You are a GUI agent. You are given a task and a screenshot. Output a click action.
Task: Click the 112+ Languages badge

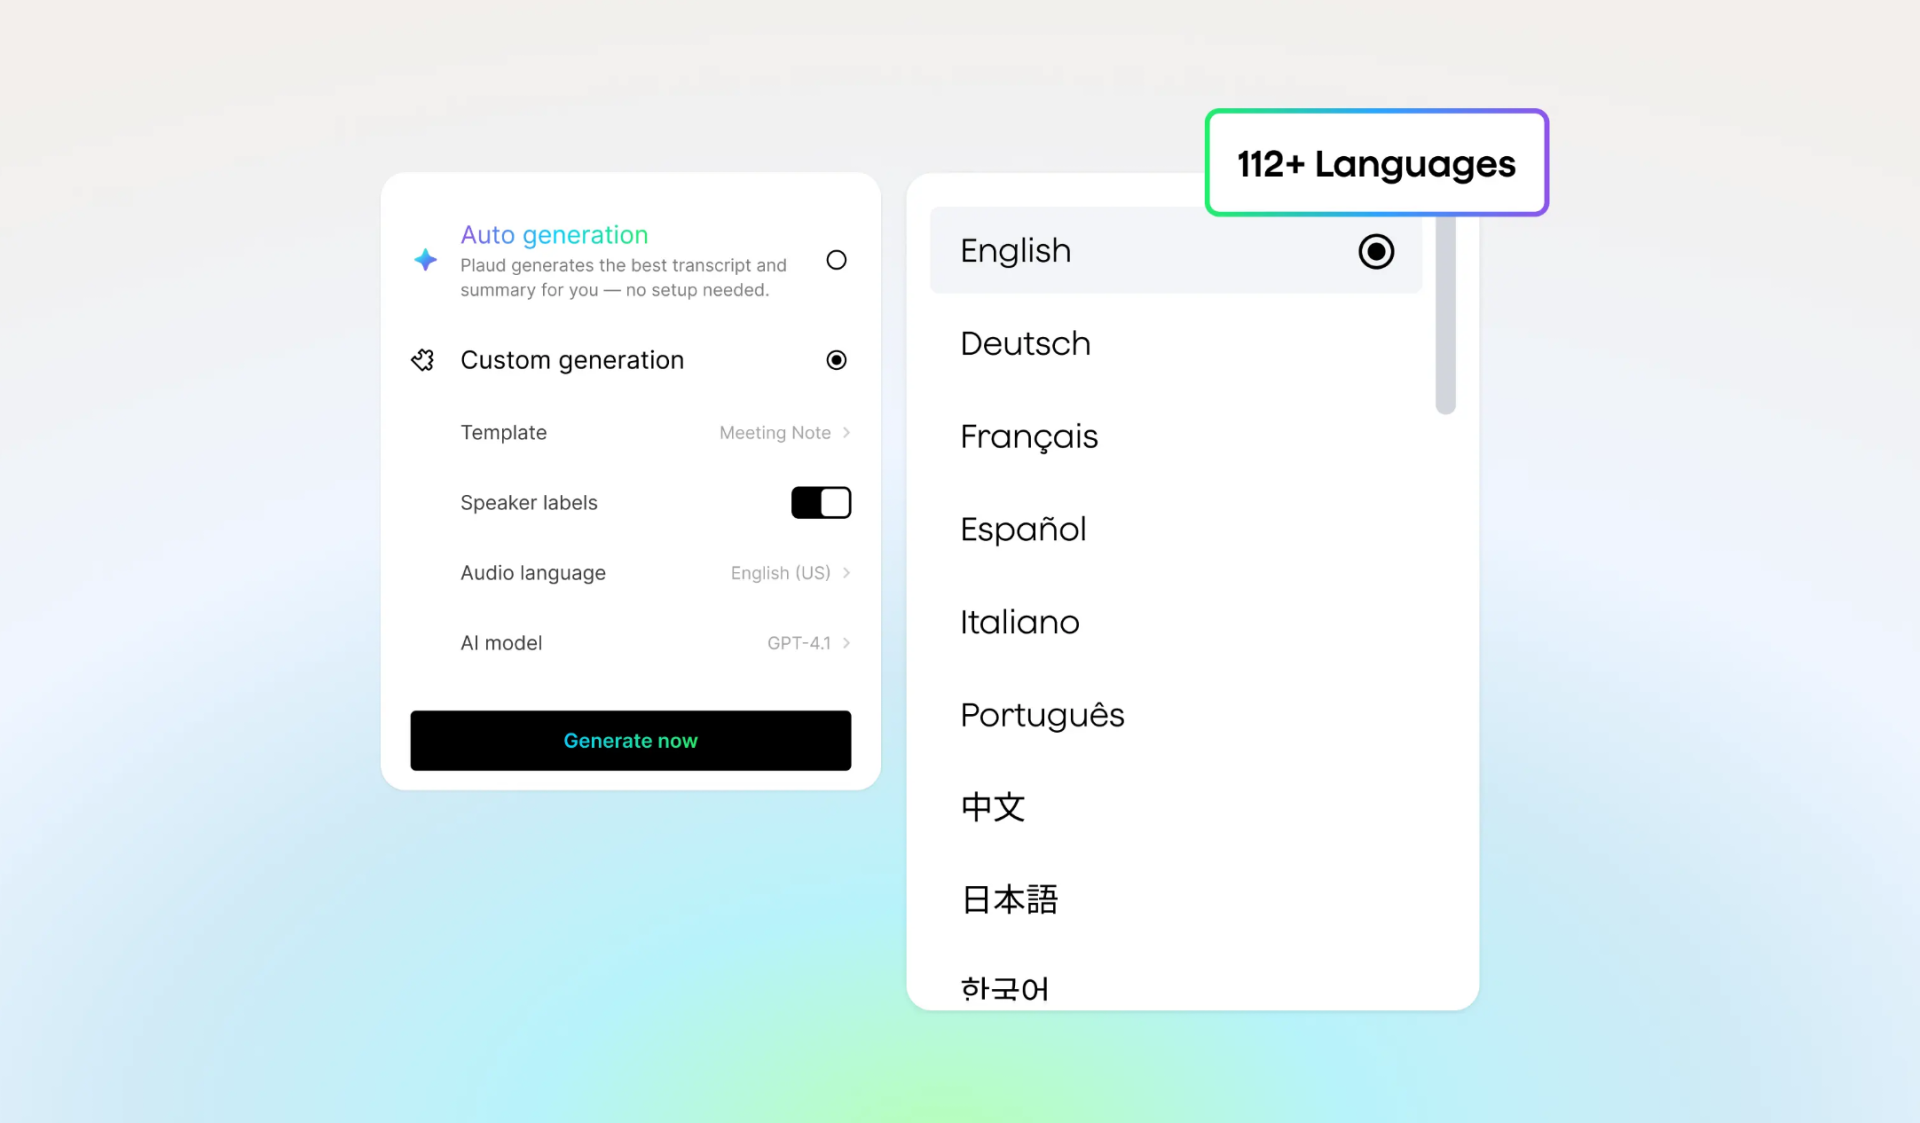coord(1376,163)
